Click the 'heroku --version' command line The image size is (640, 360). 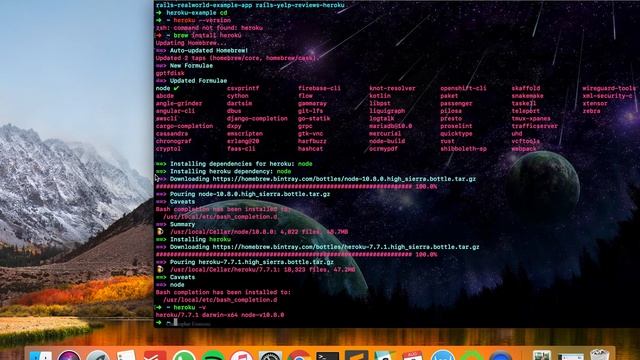click(x=202, y=20)
